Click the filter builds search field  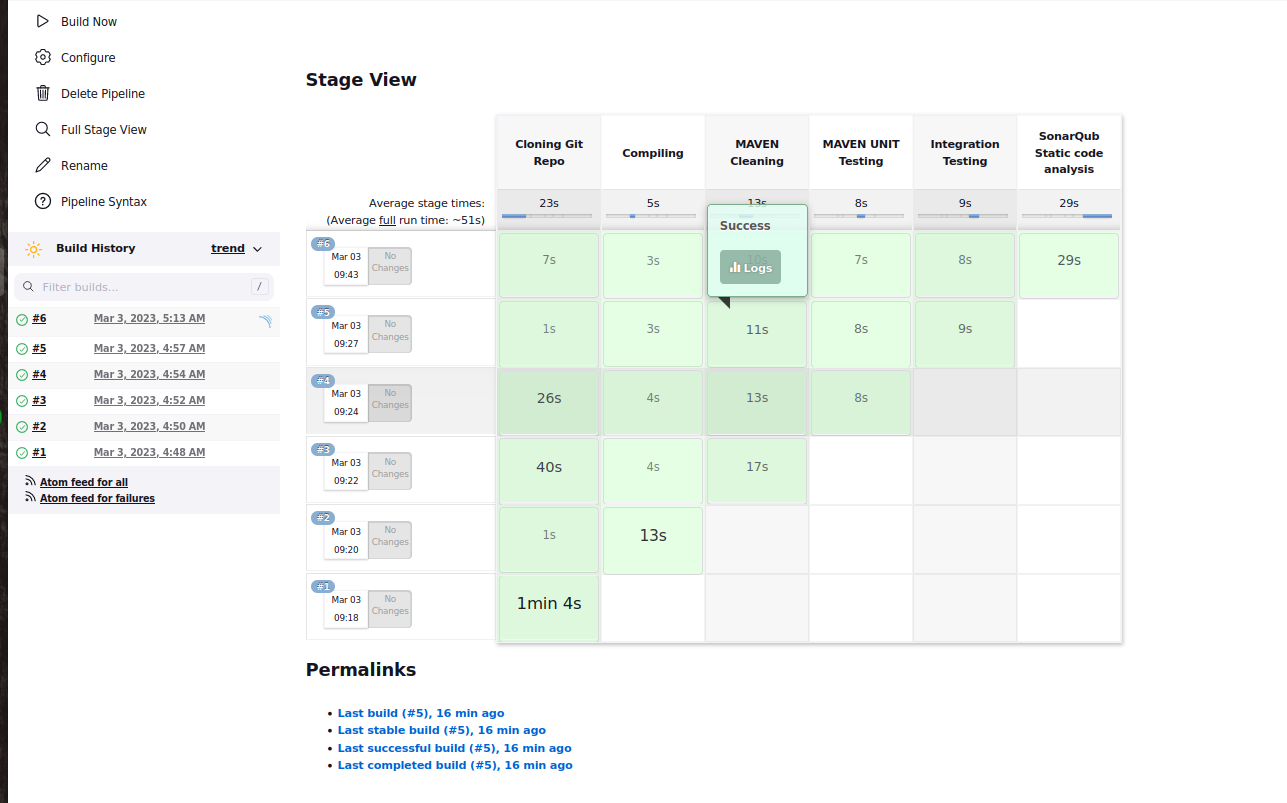pos(140,286)
